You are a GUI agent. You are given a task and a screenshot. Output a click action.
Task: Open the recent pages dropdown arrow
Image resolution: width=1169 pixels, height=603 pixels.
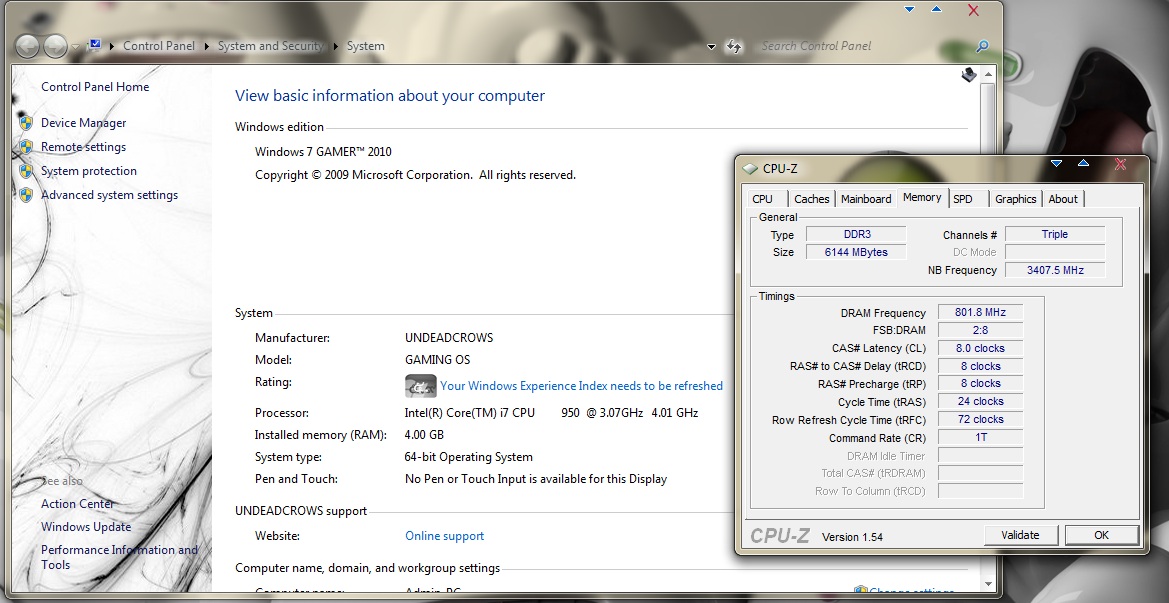click(x=76, y=47)
